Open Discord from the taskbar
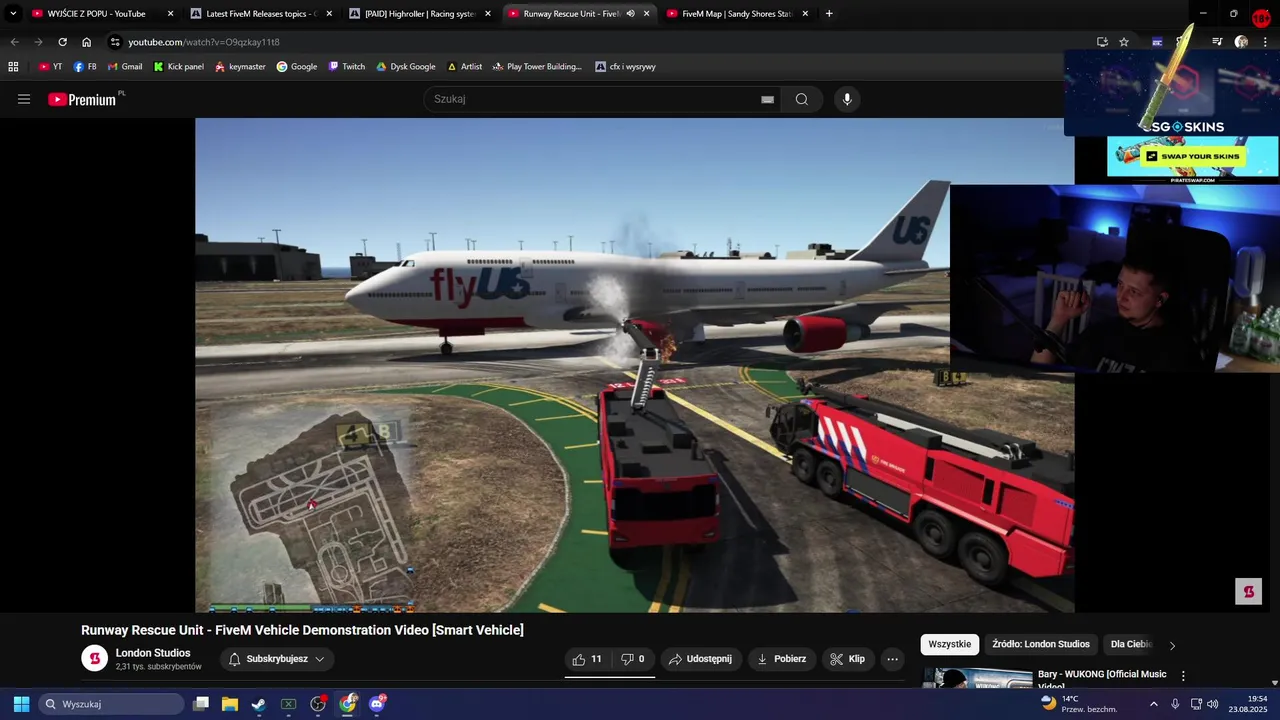Screen dimensions: 1280x720 (x=377, y=704)
